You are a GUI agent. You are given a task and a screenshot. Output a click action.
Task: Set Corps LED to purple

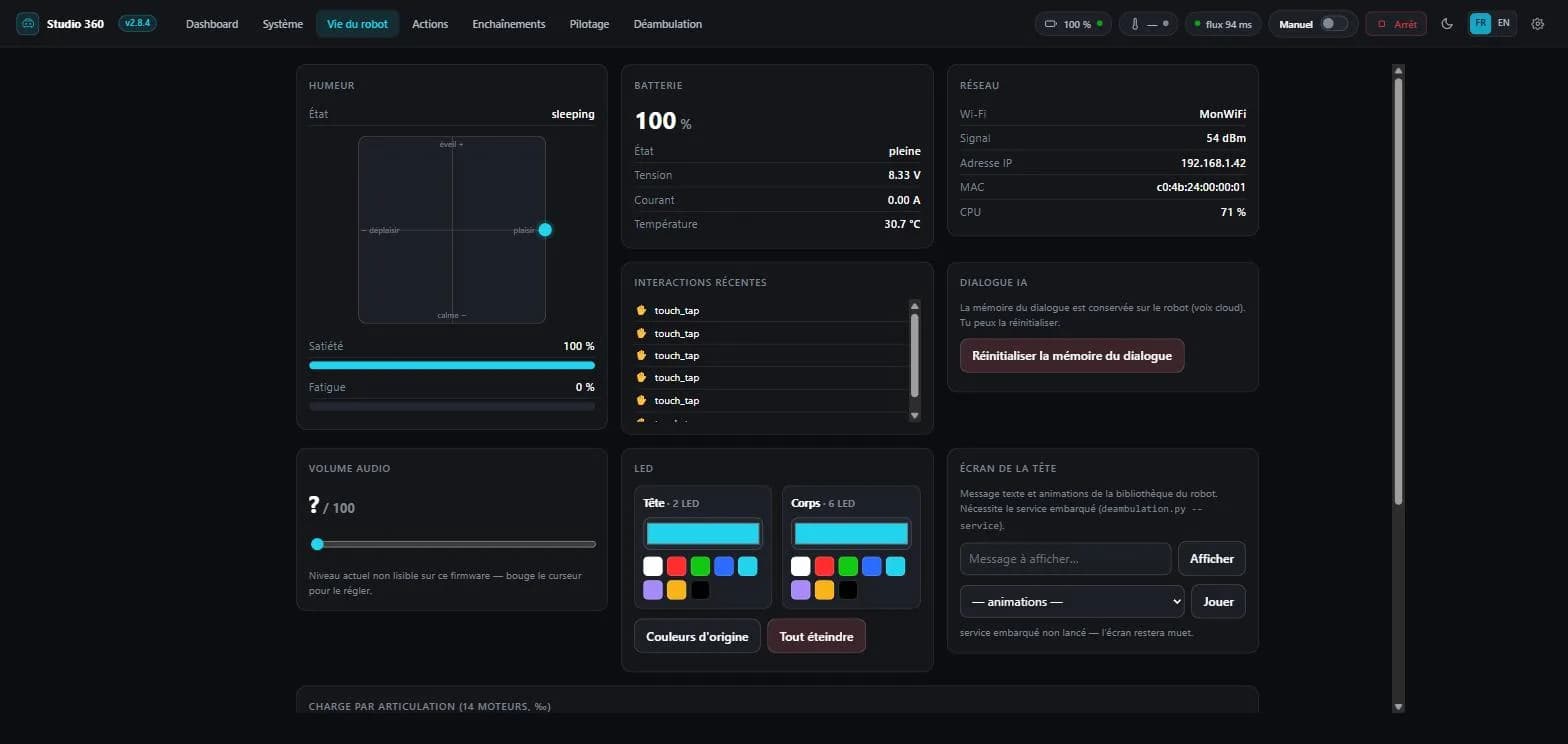801,590
